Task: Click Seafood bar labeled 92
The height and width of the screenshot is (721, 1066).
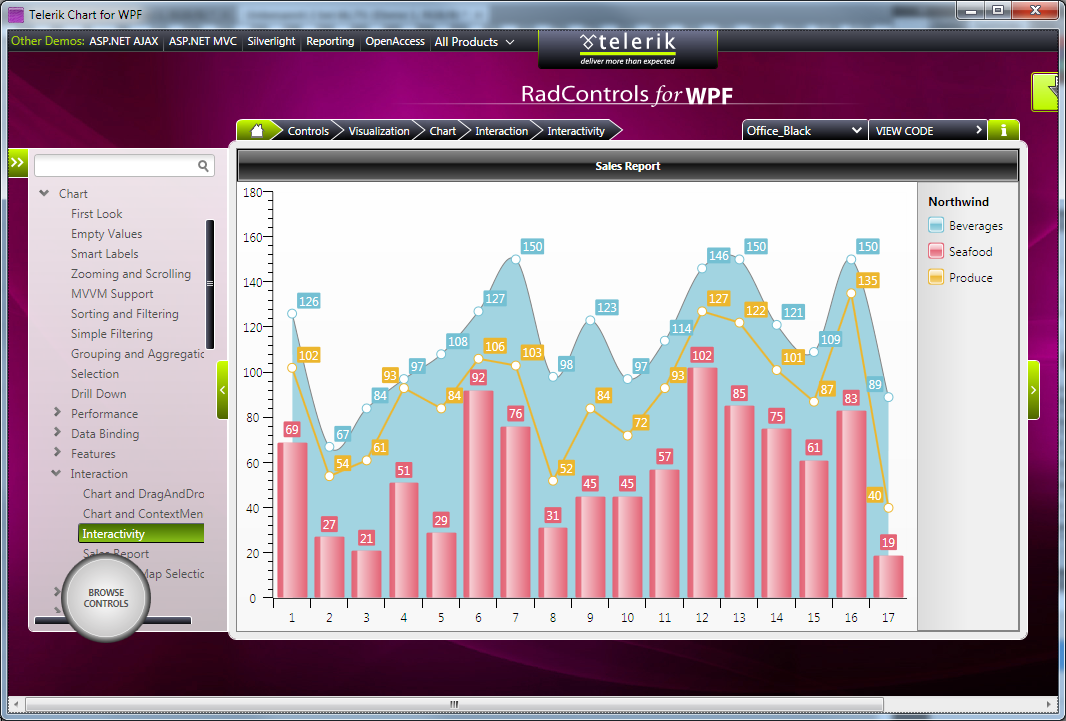Action: pos(478,494)
